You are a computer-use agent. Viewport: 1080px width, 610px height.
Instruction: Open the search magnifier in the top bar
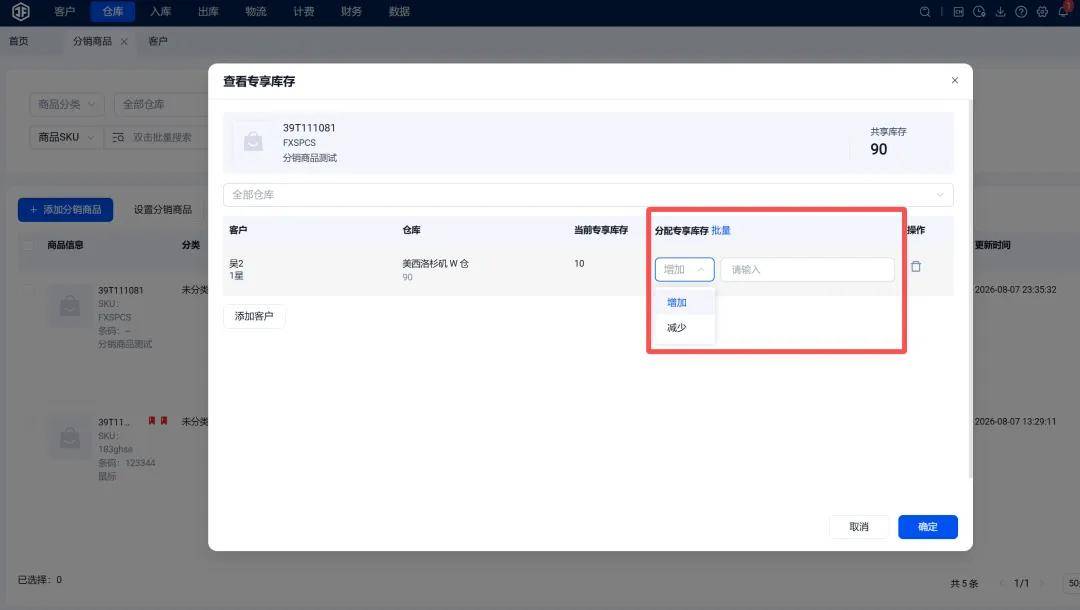click(925, 12)
